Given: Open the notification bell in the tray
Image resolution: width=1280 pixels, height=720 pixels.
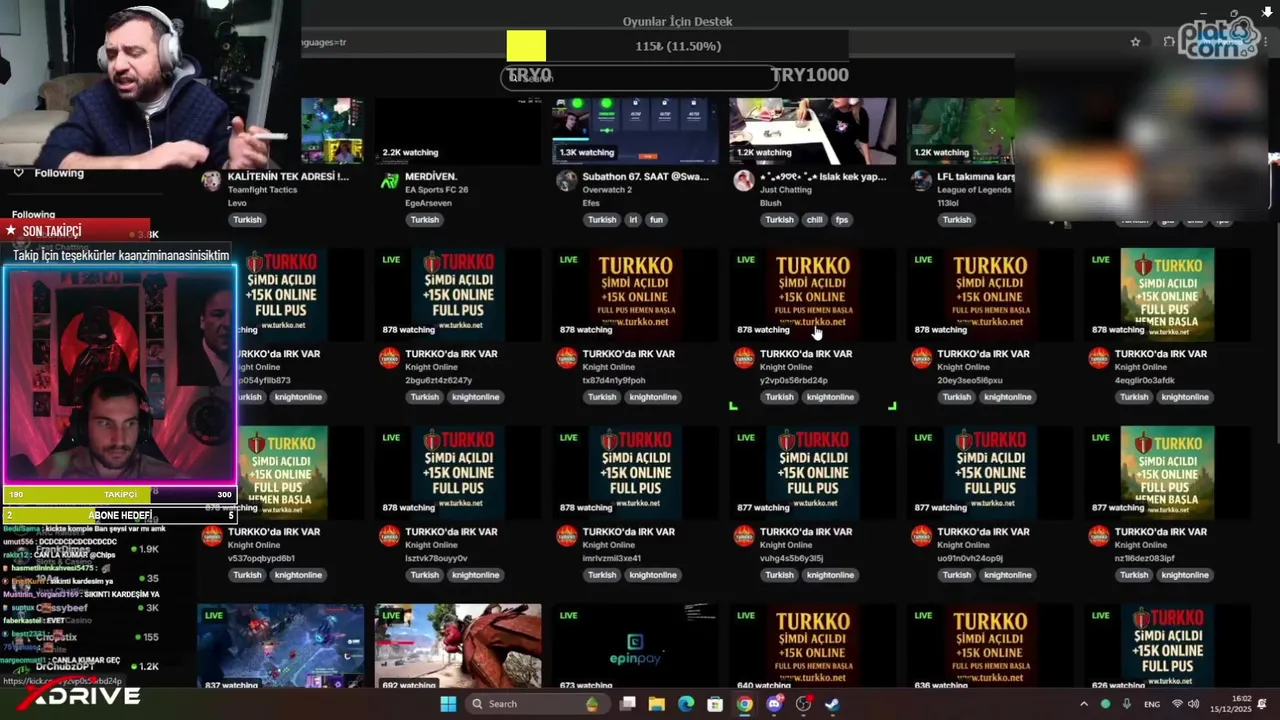Looking at the screenshot, I should tap(1262, 704).
